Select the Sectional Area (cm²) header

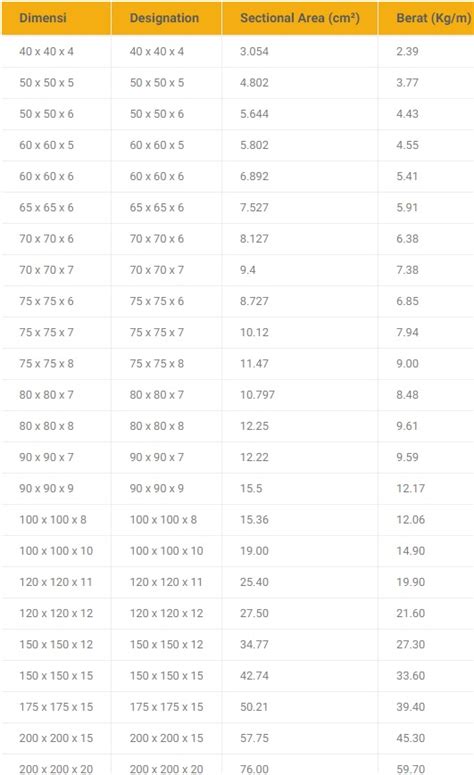pyautogui.click(x=300, y=18)
